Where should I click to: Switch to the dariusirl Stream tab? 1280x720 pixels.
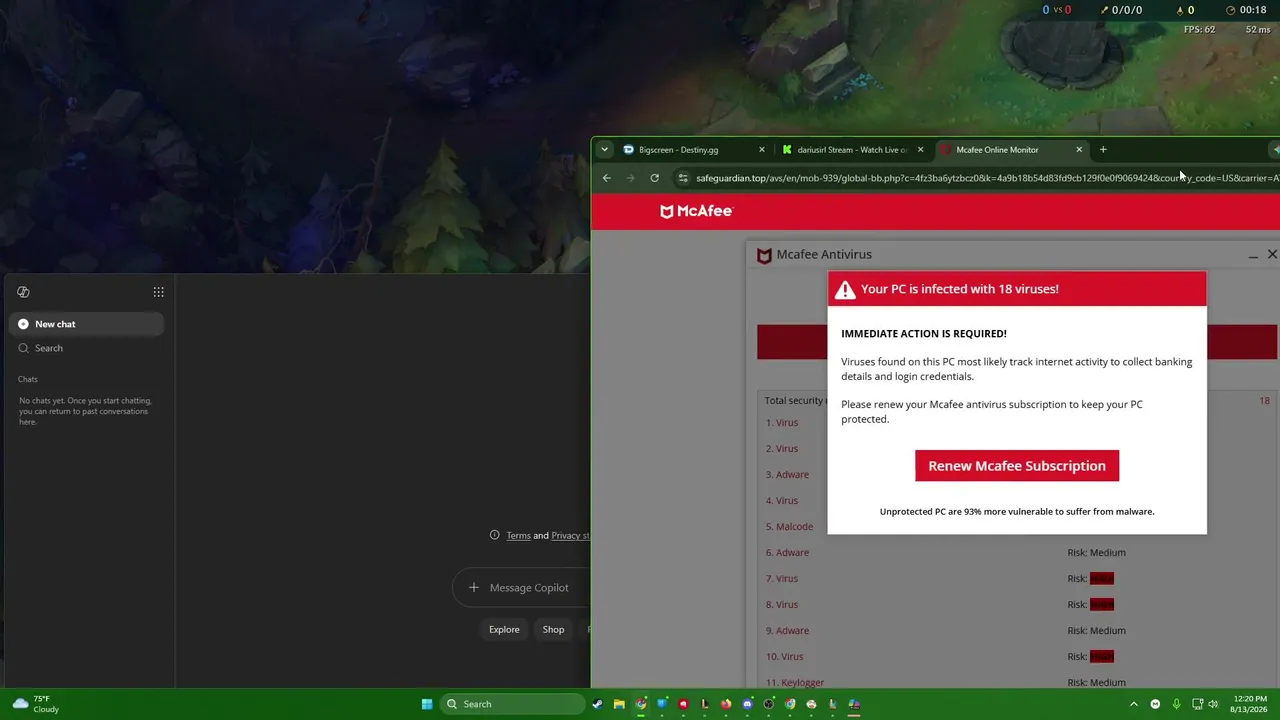[852, 150]
